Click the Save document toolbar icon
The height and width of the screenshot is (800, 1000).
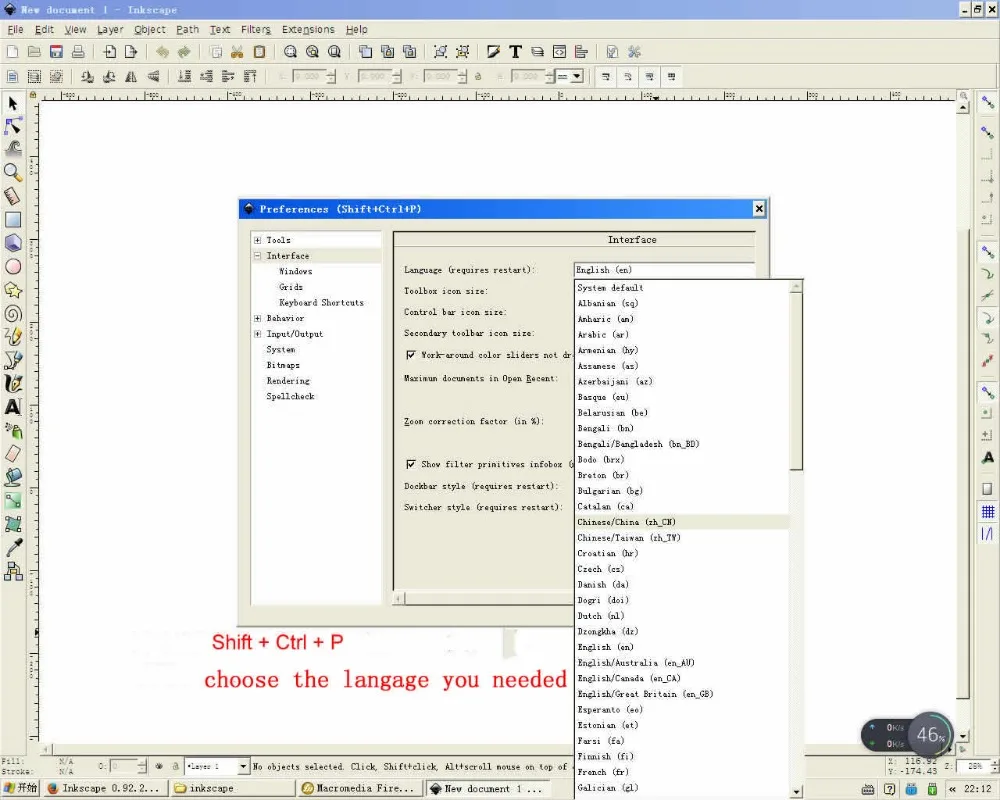tap(56, 52)
